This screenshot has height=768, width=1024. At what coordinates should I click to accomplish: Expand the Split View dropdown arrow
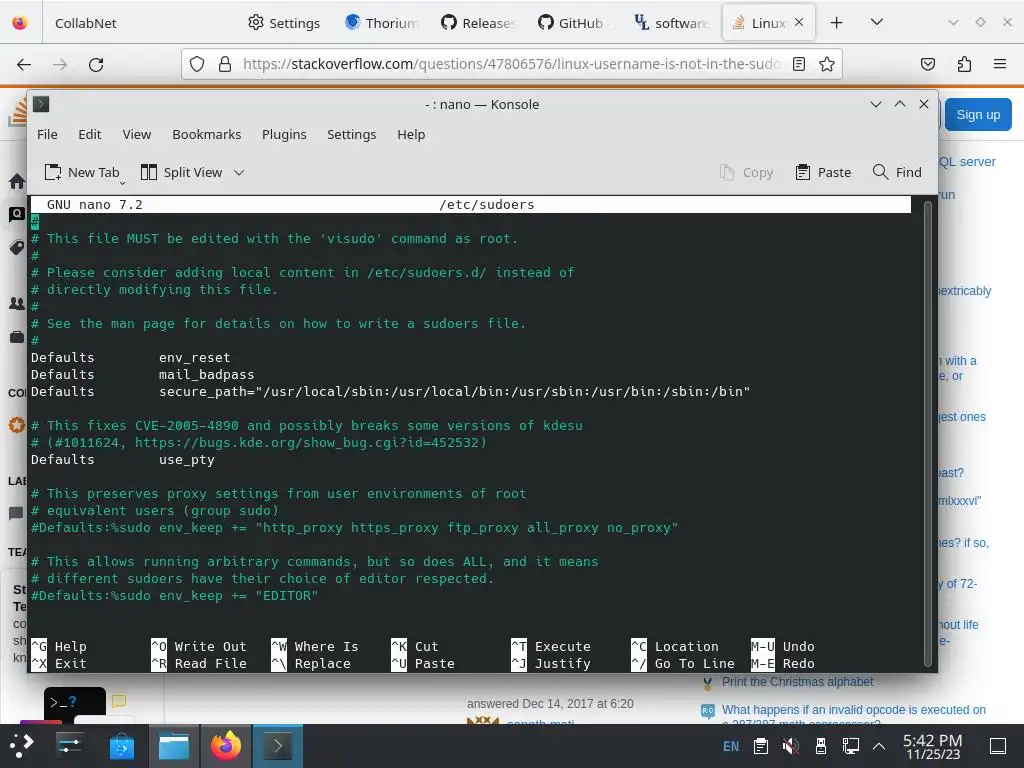coord(239,172)
